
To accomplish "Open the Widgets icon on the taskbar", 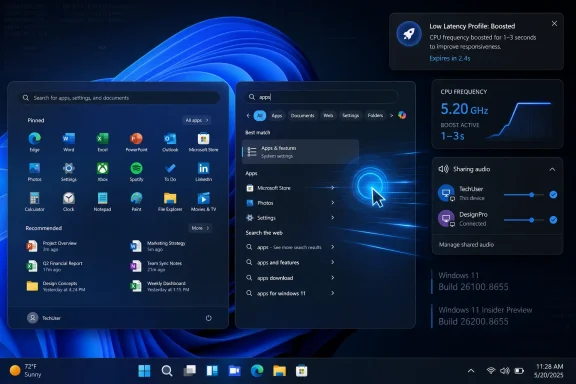I will pos(212,371).
